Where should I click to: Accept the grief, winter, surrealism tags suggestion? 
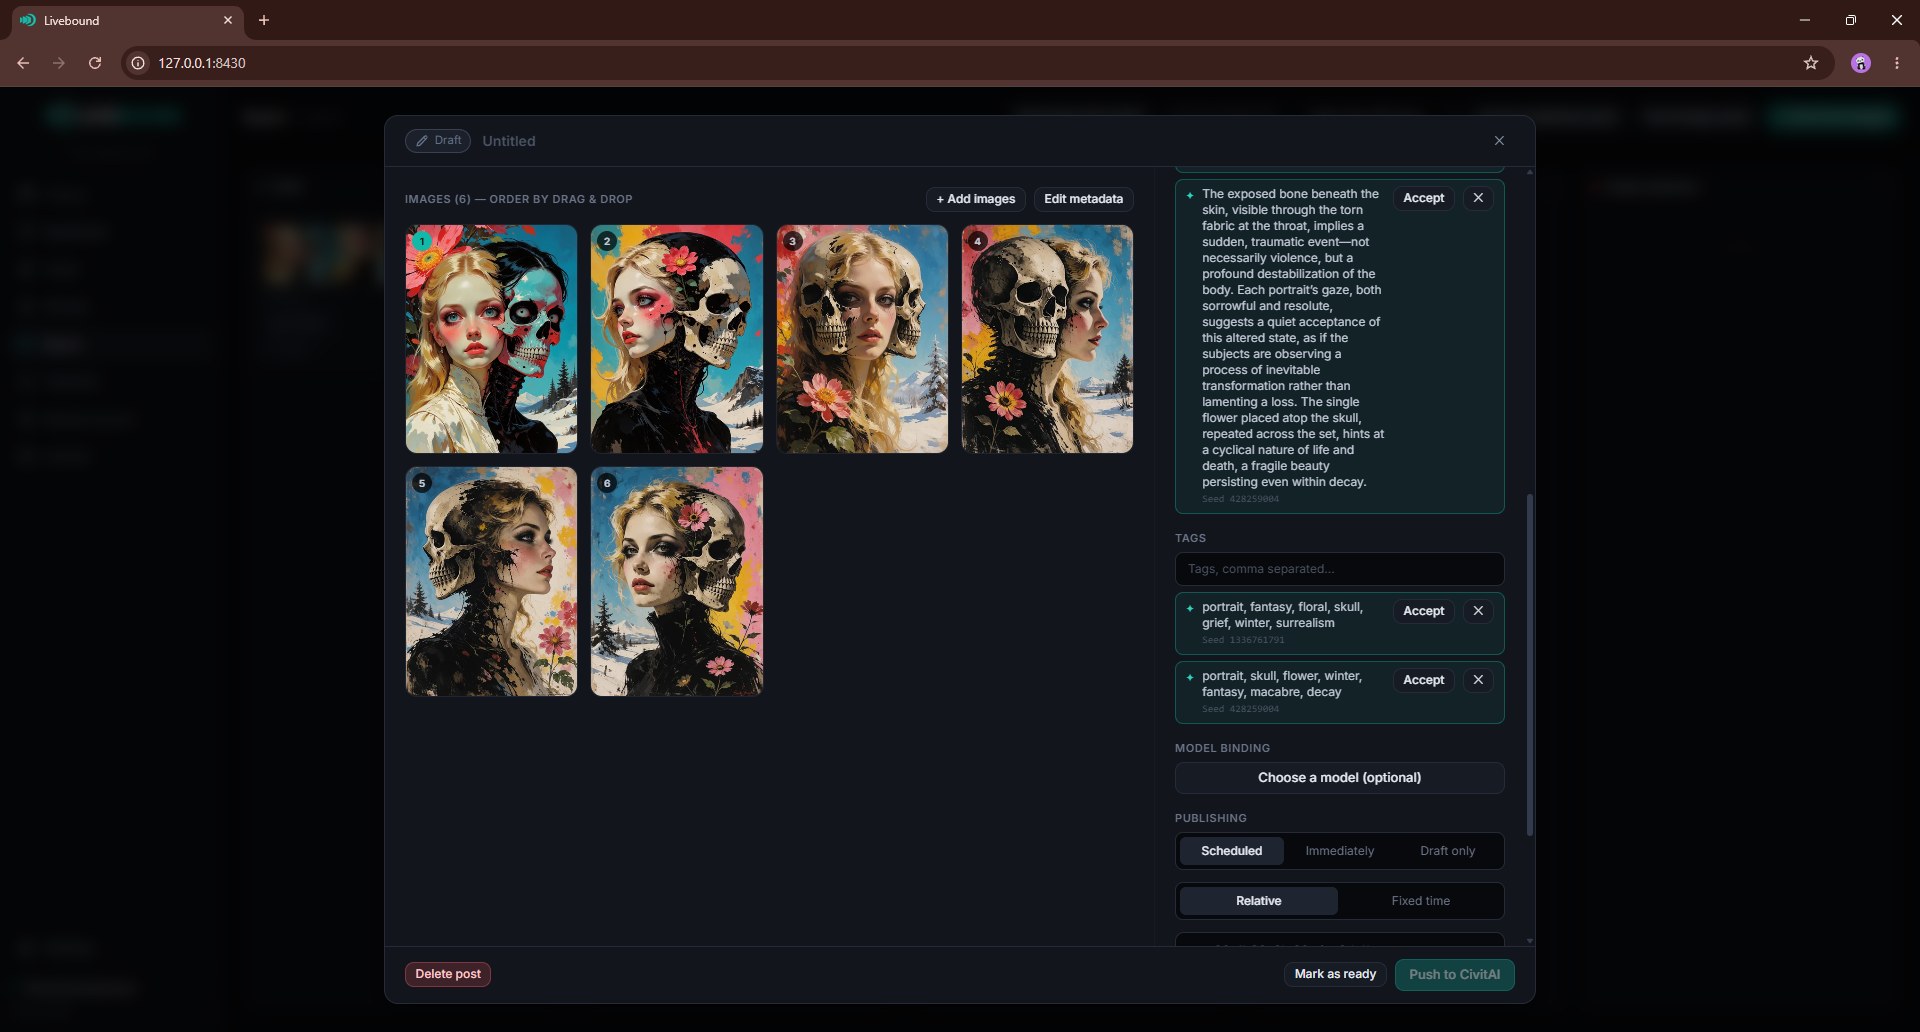[x=1423, y=611]
